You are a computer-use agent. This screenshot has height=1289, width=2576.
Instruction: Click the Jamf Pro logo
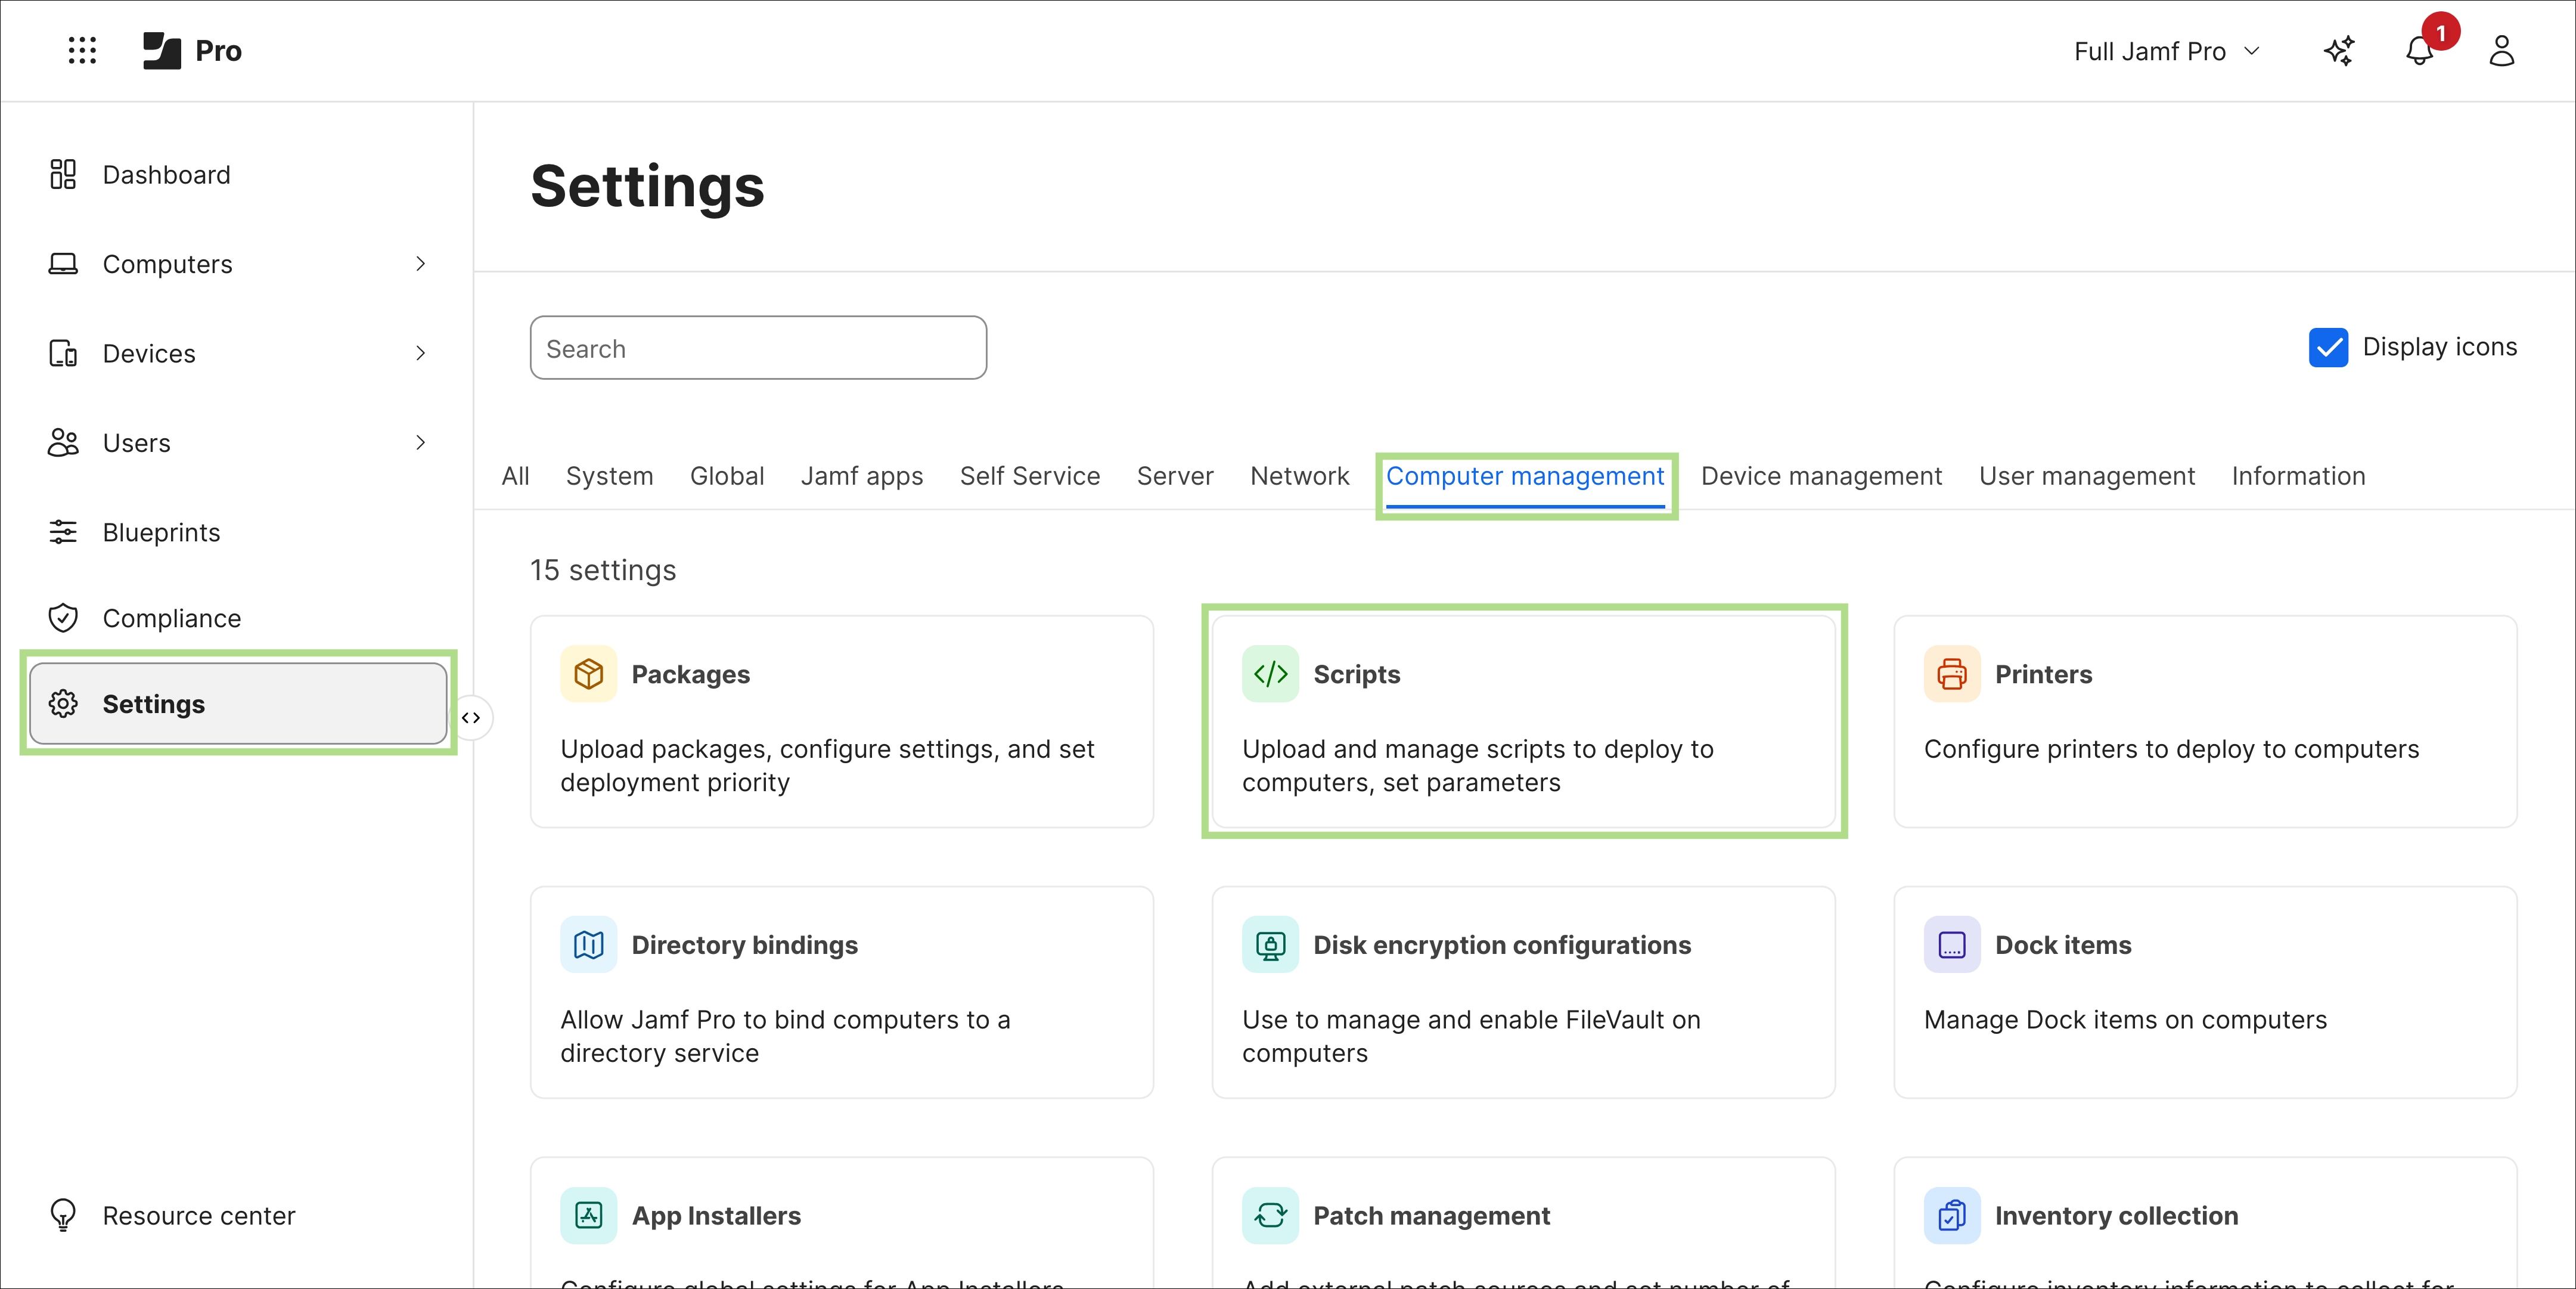(x=192, y=50)
